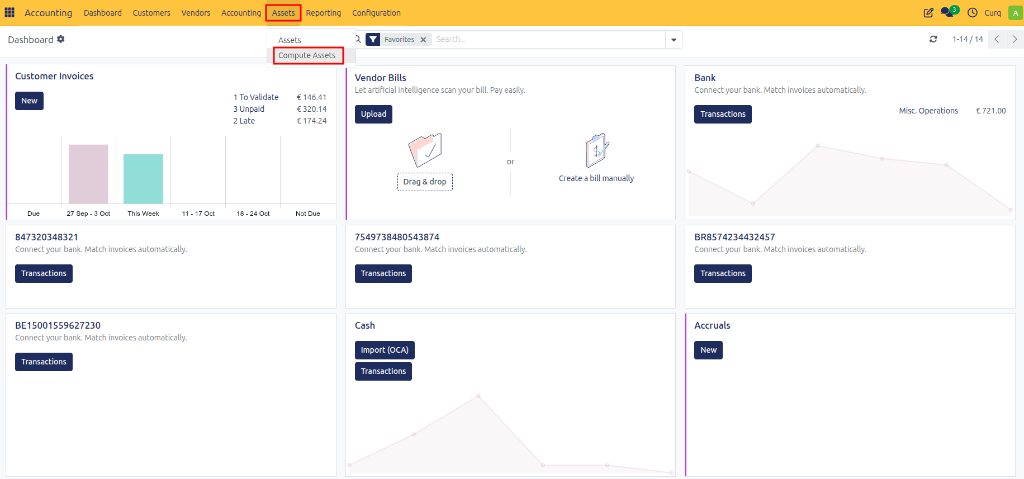This screenshot has height=479, width=1024.
Task: Click the 2 Late link
Action: 244,121
